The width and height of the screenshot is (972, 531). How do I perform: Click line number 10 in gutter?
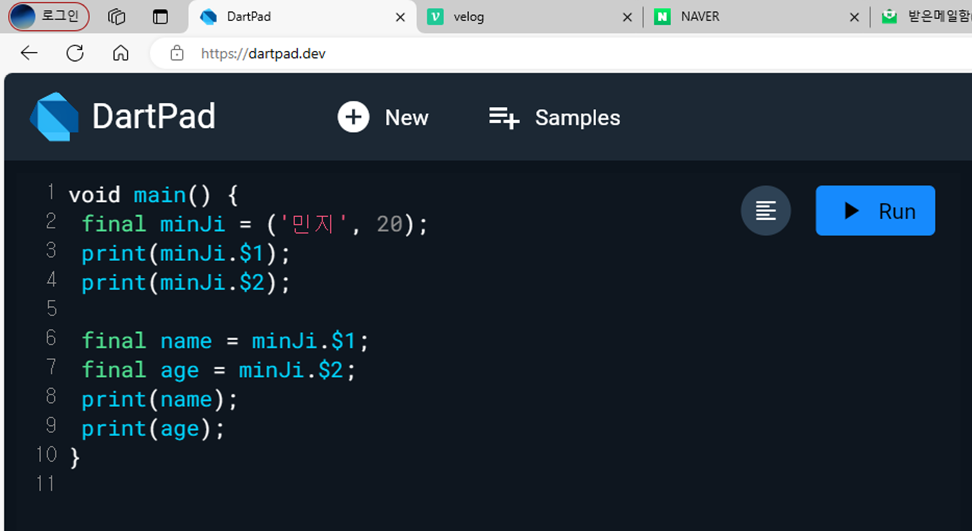pyautogui.click(x=46, y=454)
